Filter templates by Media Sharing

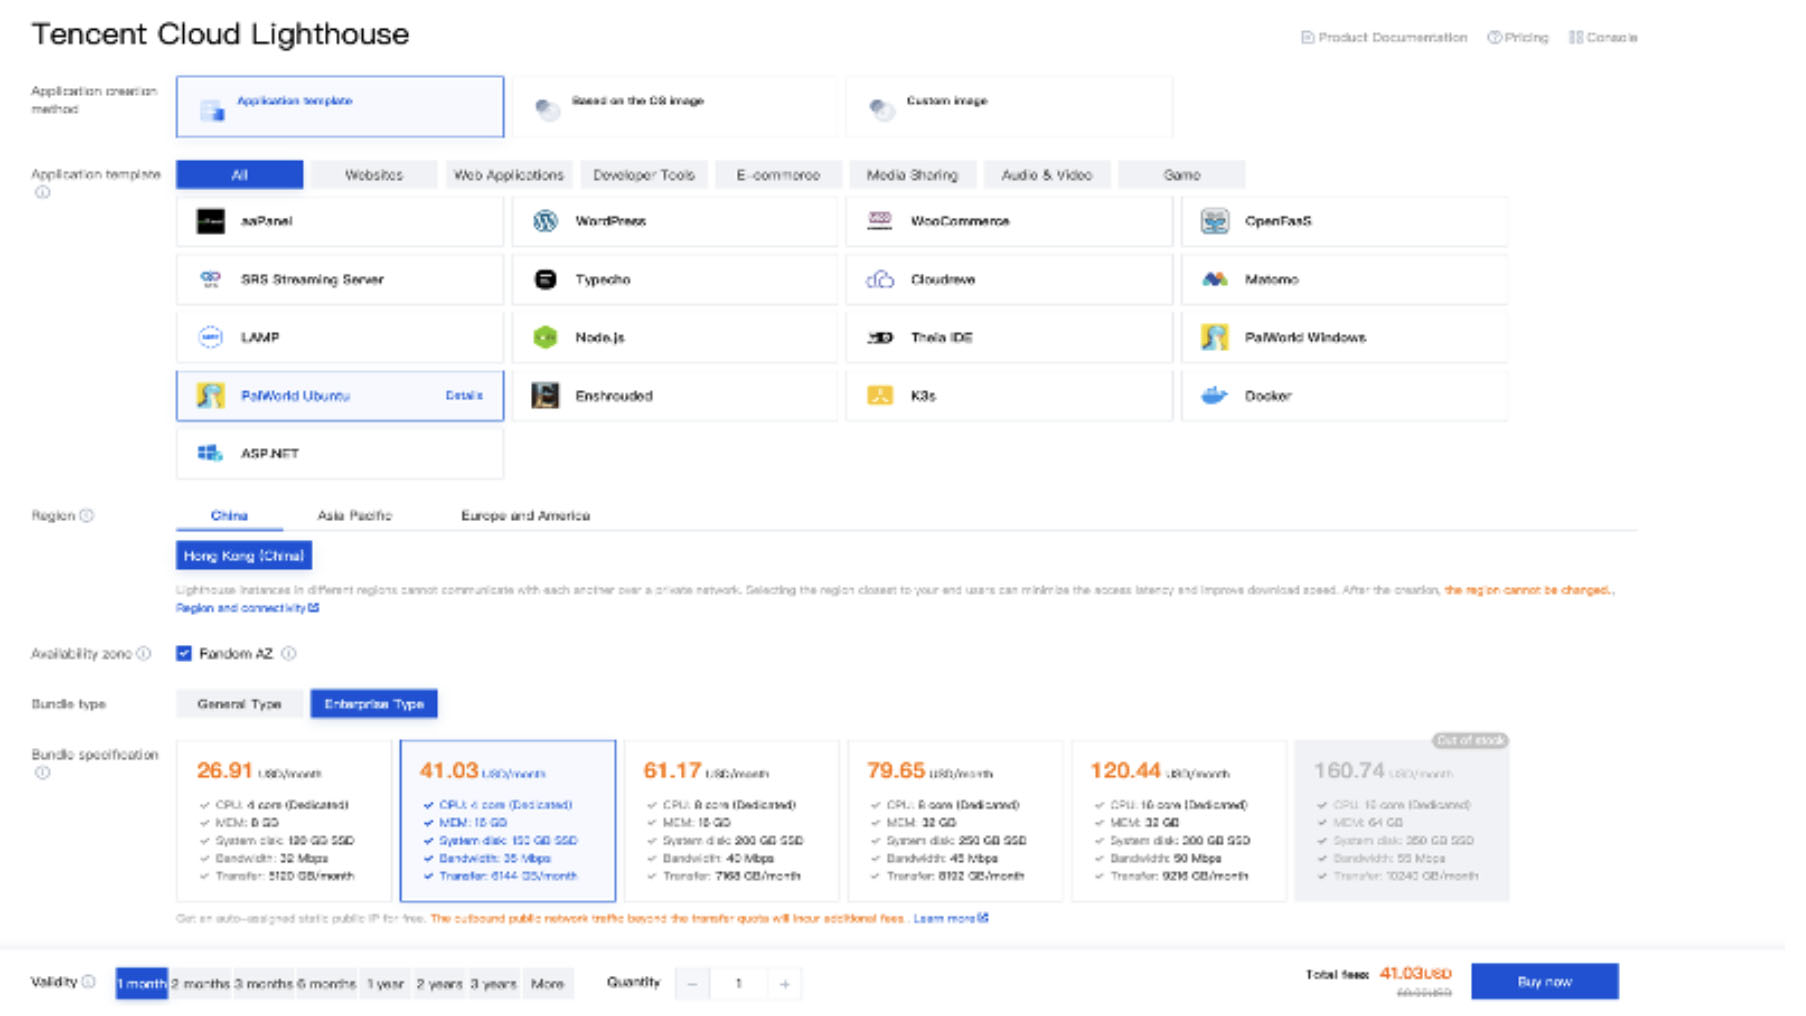click(x=912, y=175)
